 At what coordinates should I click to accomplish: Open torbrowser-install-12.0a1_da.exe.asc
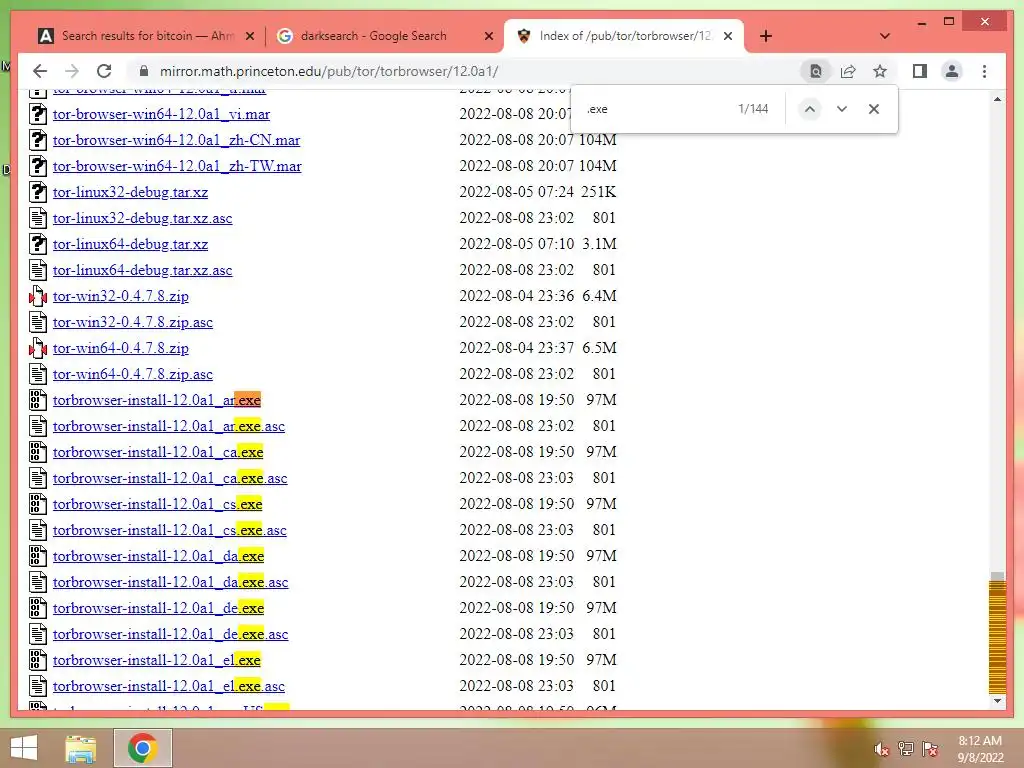pos(170,583)
